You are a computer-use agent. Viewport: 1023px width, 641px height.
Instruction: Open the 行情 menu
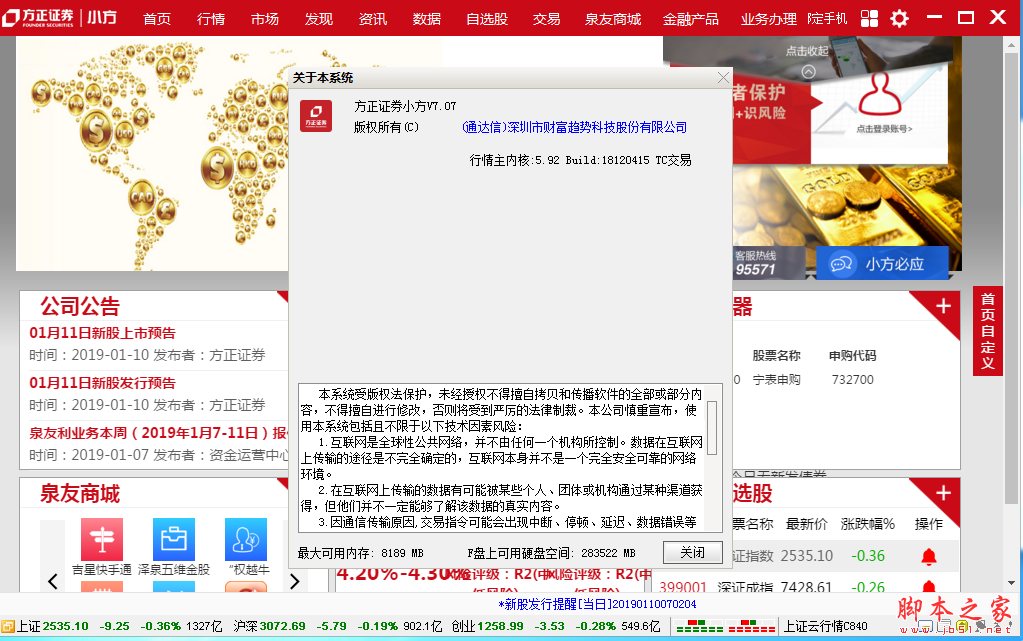point(211,19)
